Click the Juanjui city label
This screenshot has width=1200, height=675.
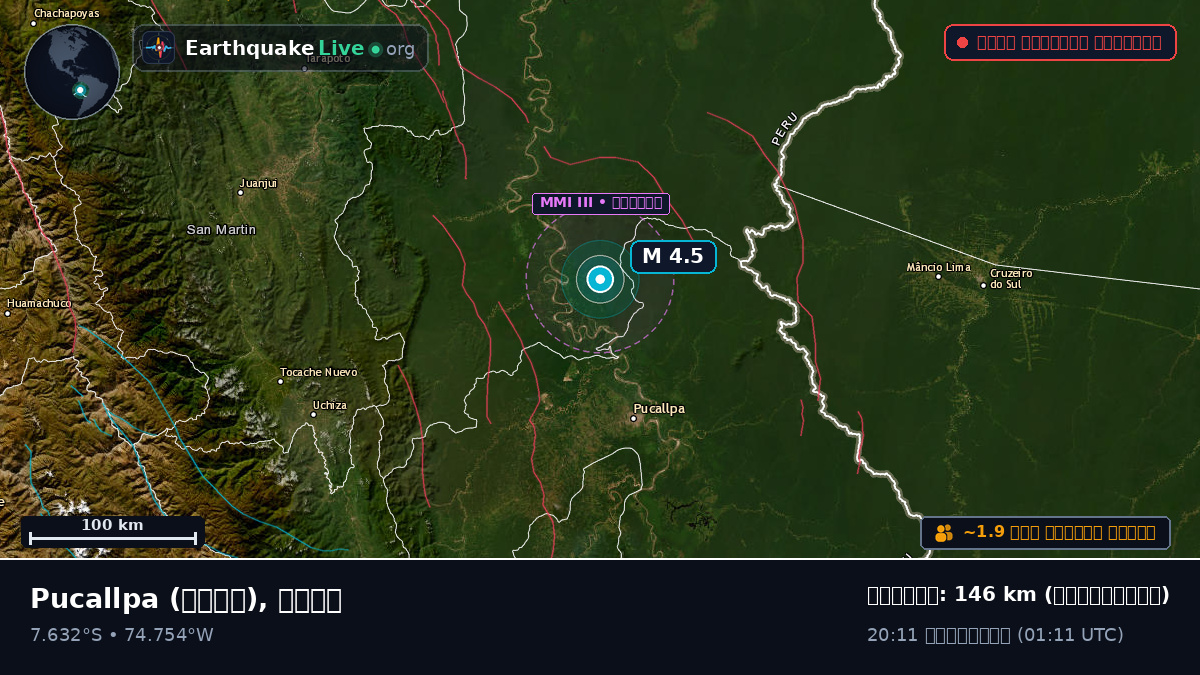coord(258,183)
